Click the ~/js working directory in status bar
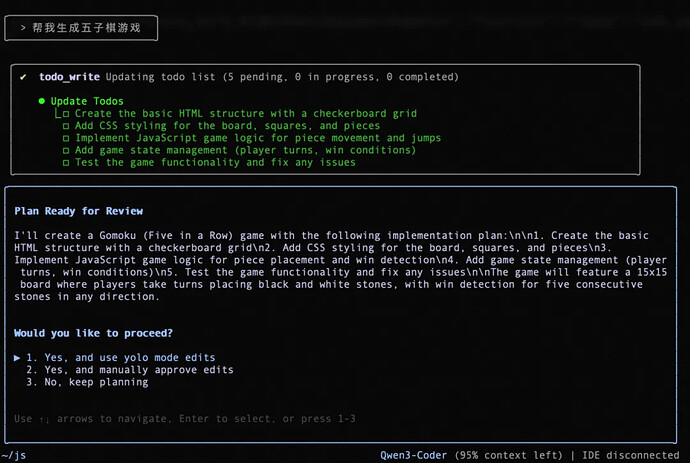This screenshot has height=463, width=690. [x=14, y=455]
